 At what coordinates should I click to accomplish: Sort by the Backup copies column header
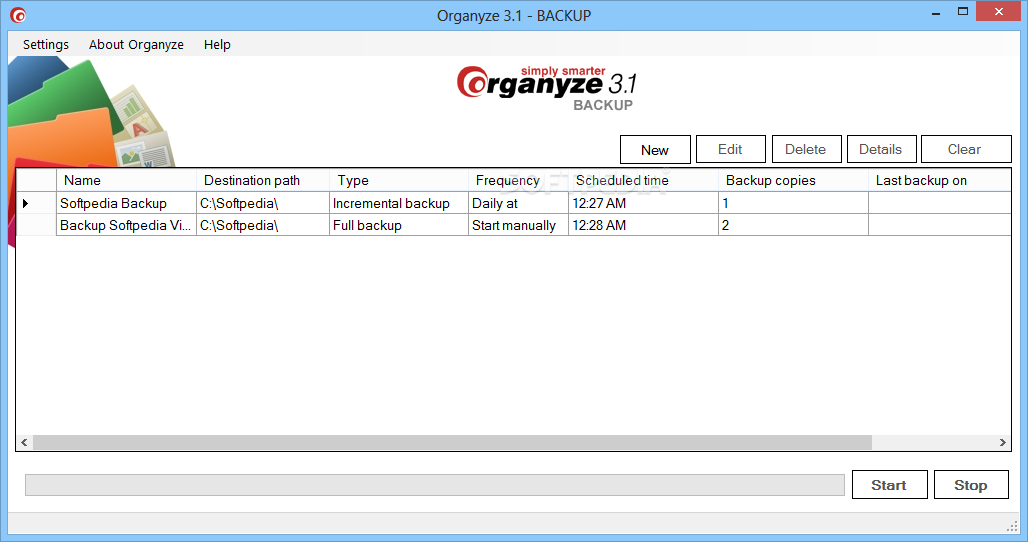(x=793, y=180)
